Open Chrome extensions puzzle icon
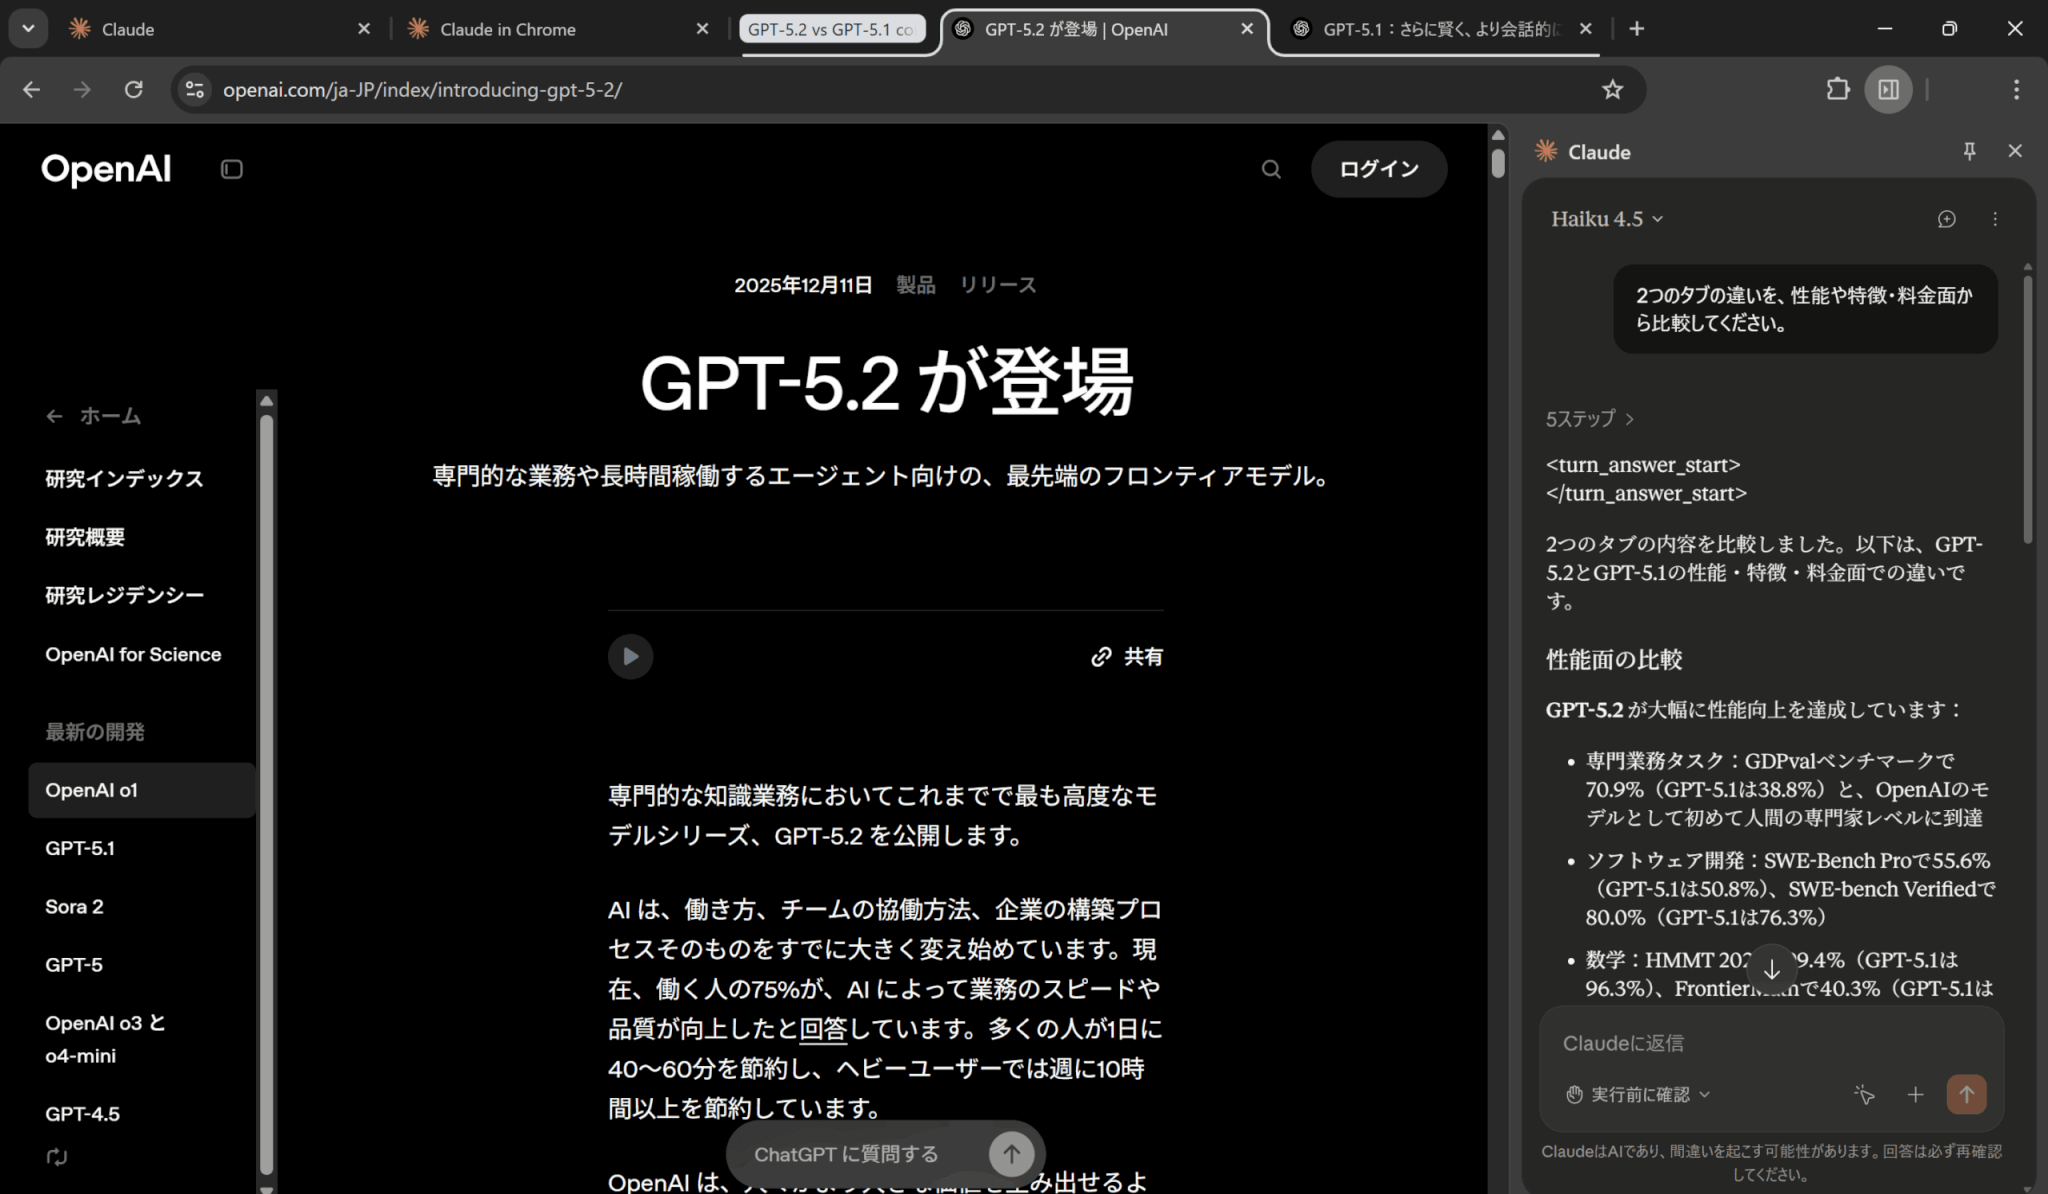The height and width of the screenshot is (1194, 2048). 1837,89
